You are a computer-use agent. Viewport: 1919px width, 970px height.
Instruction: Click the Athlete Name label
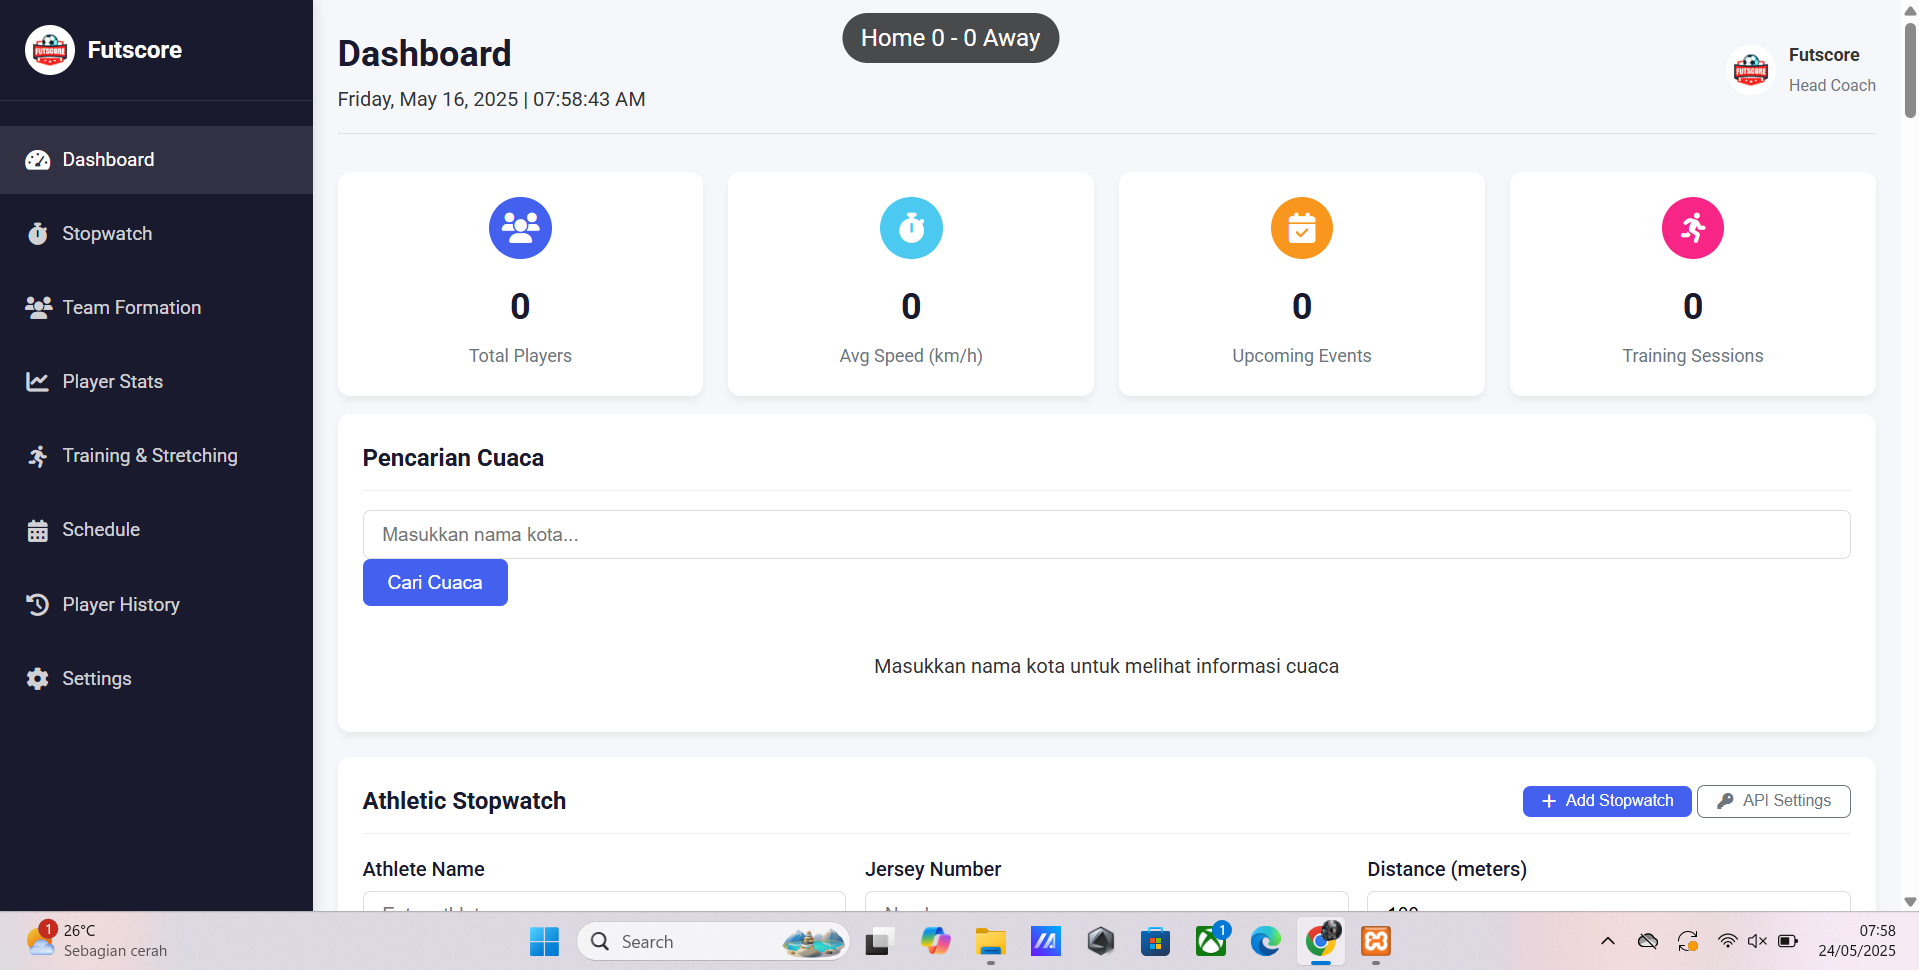pyautogui.click(x=423, y=870)
